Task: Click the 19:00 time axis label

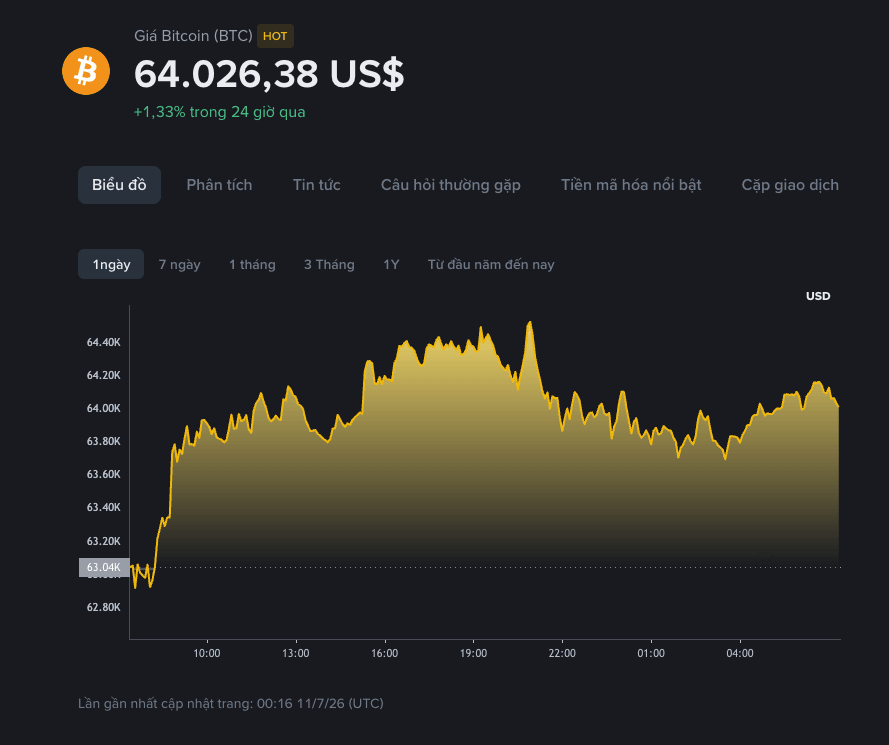Action: pos(473,653)
